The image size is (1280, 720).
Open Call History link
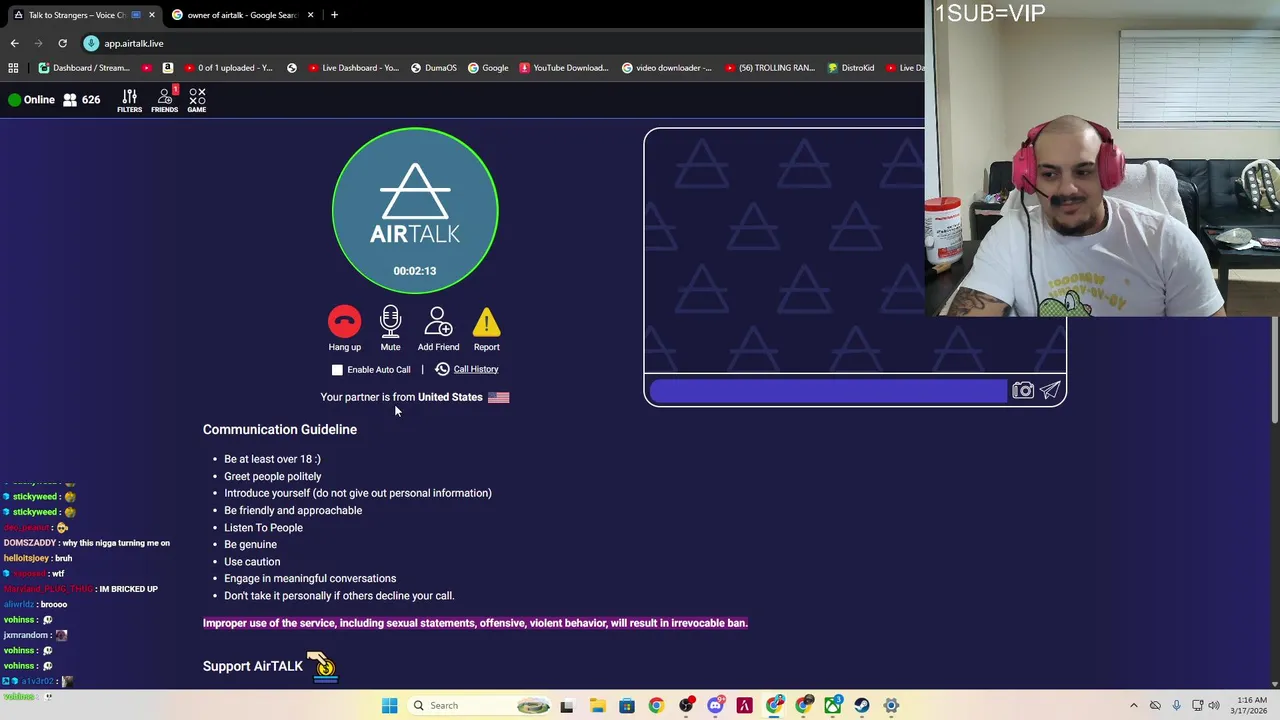coord(475,369)
